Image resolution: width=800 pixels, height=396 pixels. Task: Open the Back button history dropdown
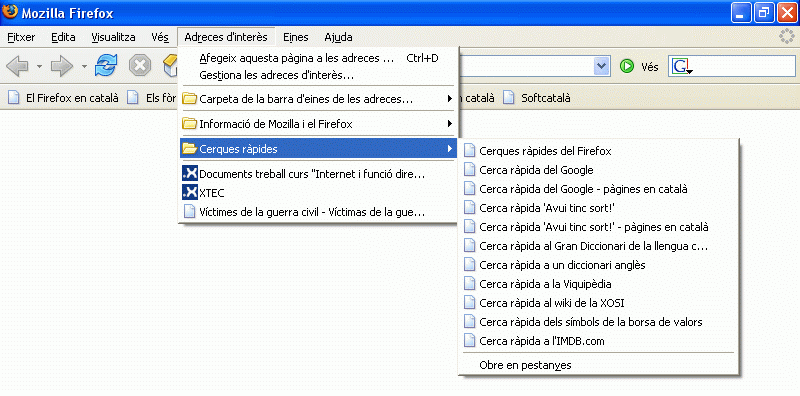tap(39, 67)
